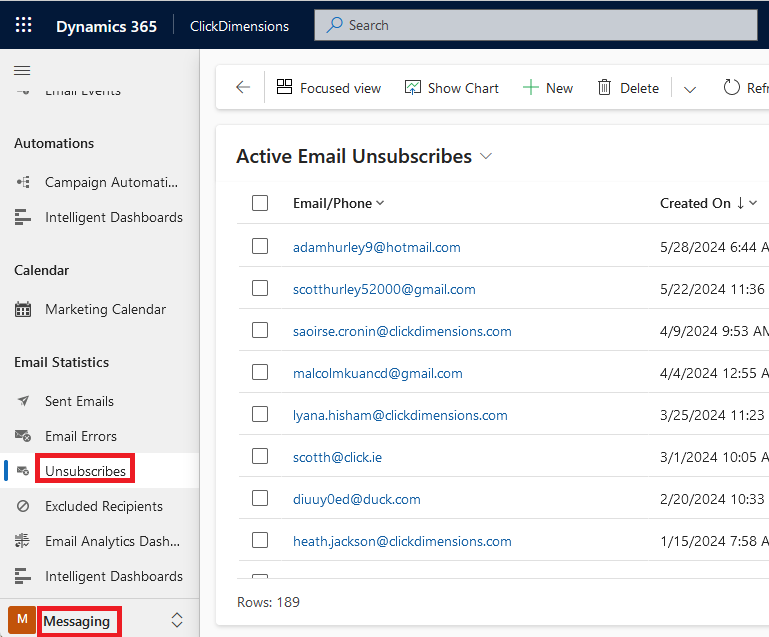
Task: Select the row checkbox for scotth@click.ie
Action: click(260, 457)
